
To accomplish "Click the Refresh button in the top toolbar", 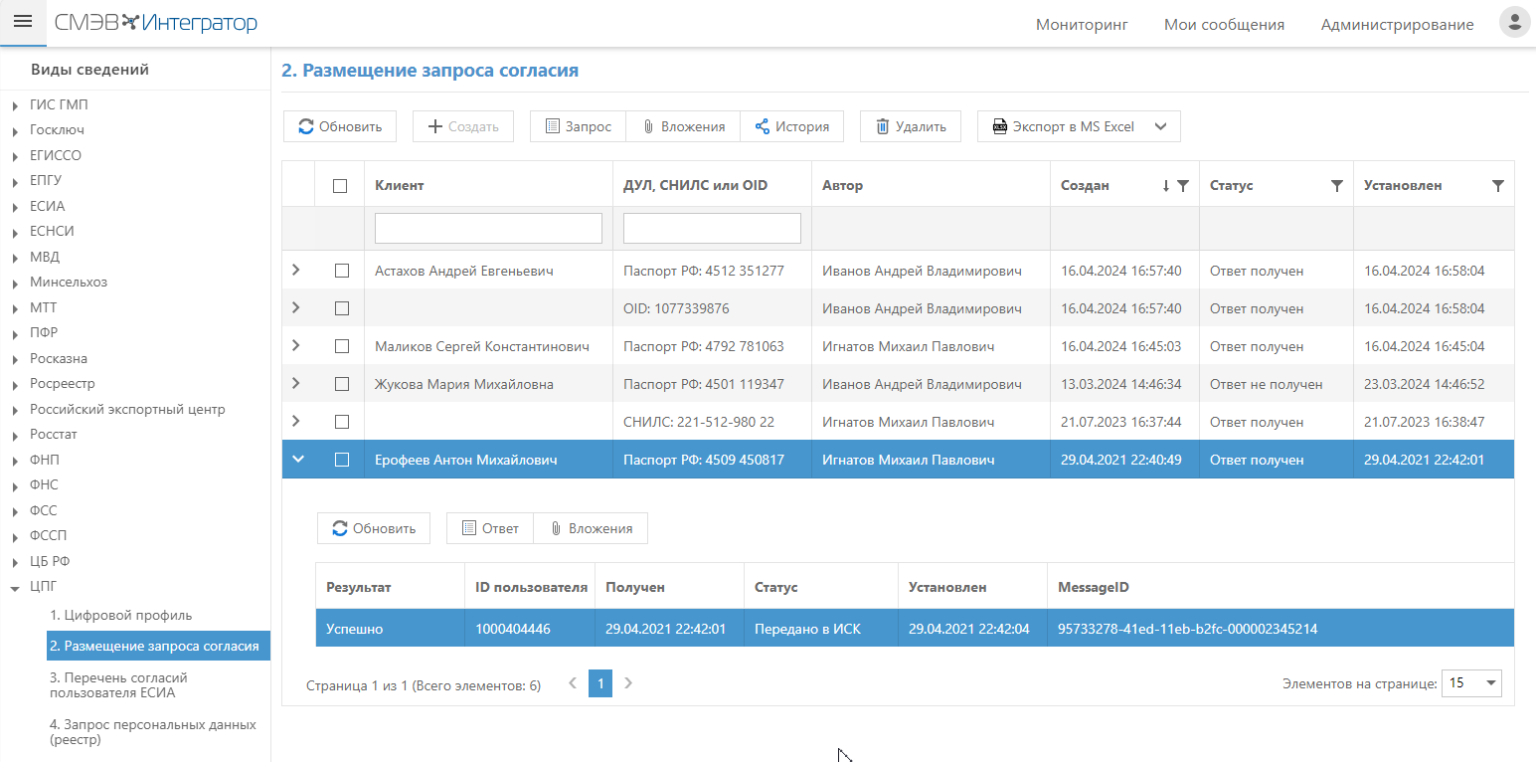I will pos(340,127).
